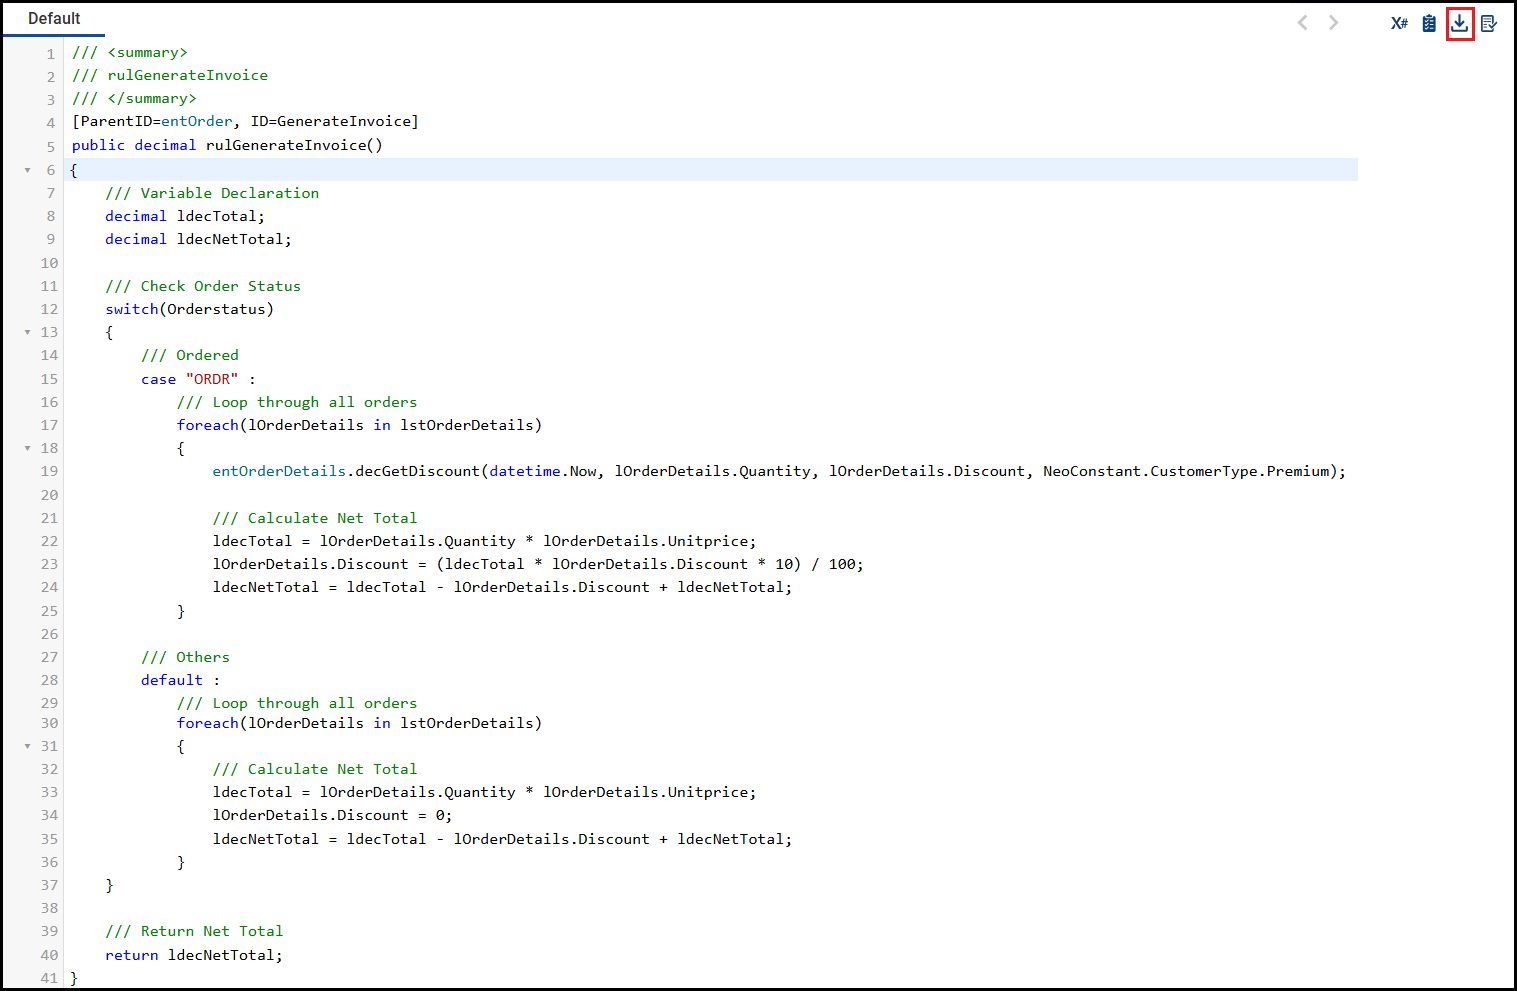Click the declaration "decimal ldecNetTotal;"
The width and height of the screenshot is (1517, 991).
tap(198, 239)
